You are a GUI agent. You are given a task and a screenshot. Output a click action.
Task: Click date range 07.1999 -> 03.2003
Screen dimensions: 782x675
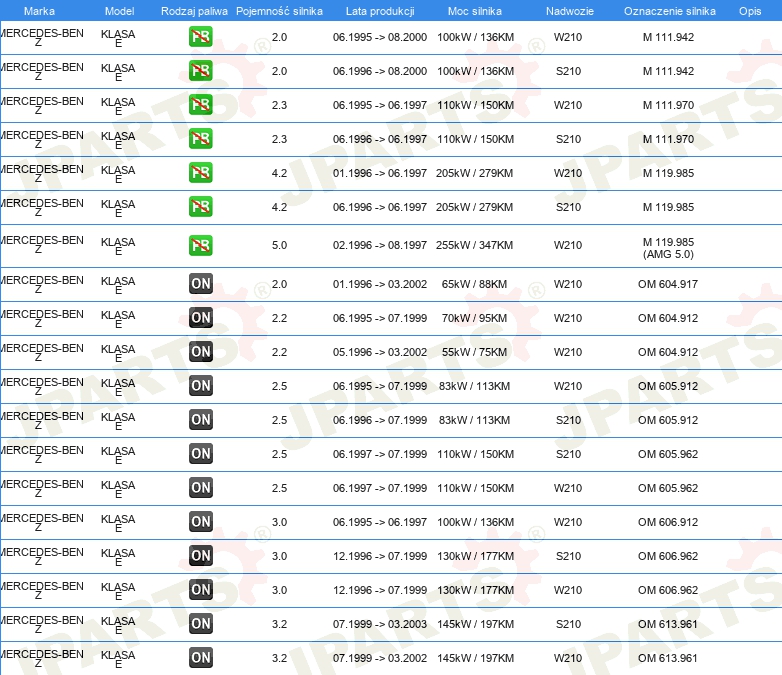point(380,624)
